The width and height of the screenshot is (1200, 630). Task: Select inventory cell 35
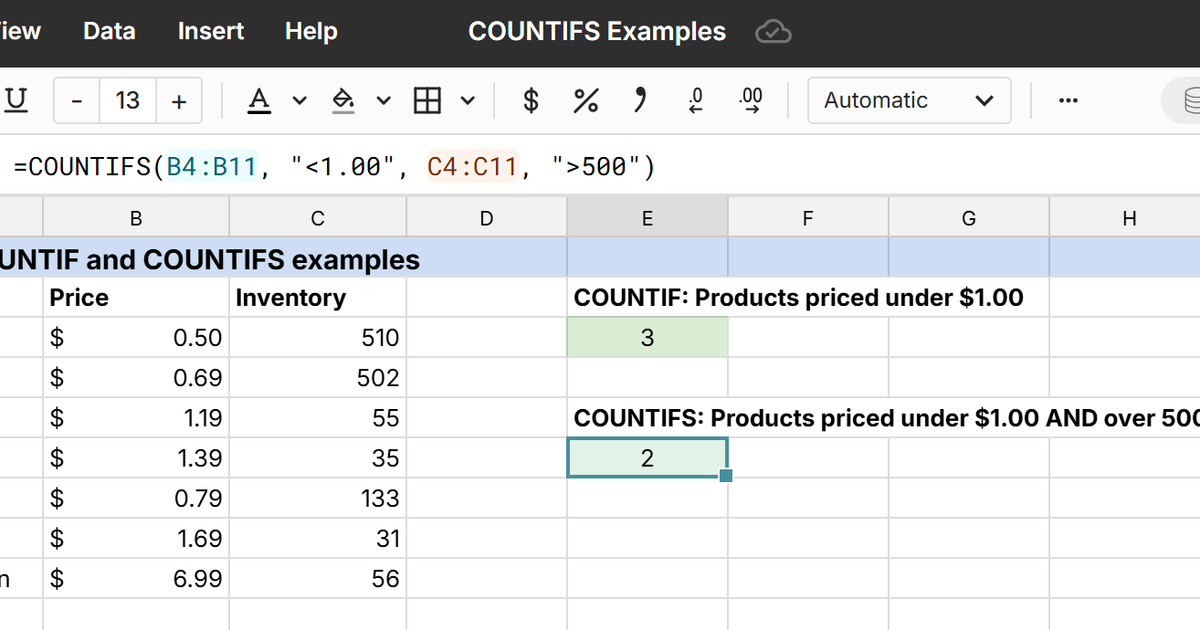pos(317,458)
